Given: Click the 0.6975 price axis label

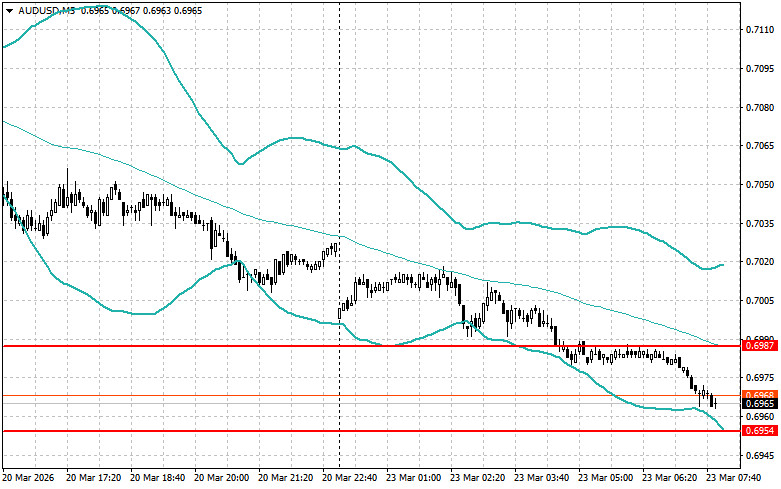Looking at the screenshot, I should click(760, 378).
